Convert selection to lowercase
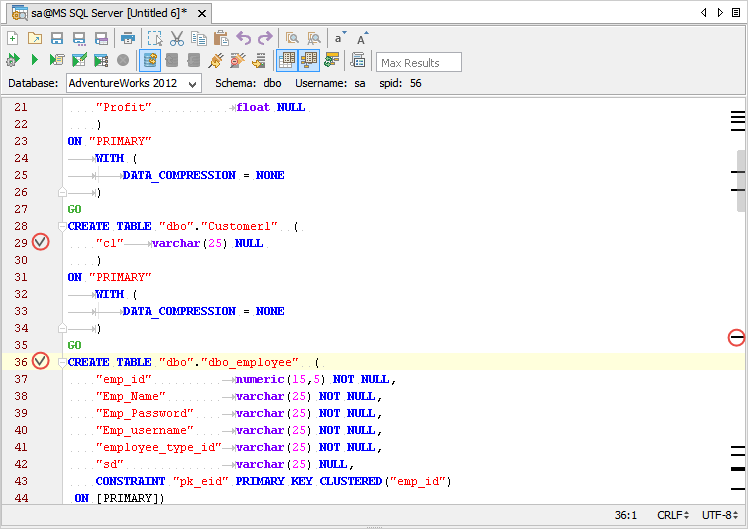The image size is (748, 529). click(x=340, y=38)
